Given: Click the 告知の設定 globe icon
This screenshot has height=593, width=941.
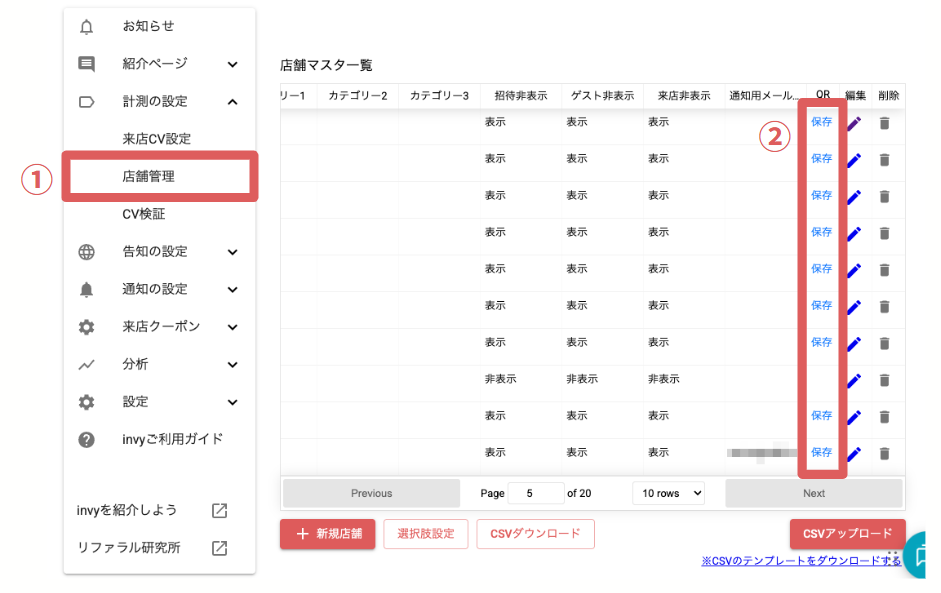Looking at the screenshot, I should [x=86, y=252].
